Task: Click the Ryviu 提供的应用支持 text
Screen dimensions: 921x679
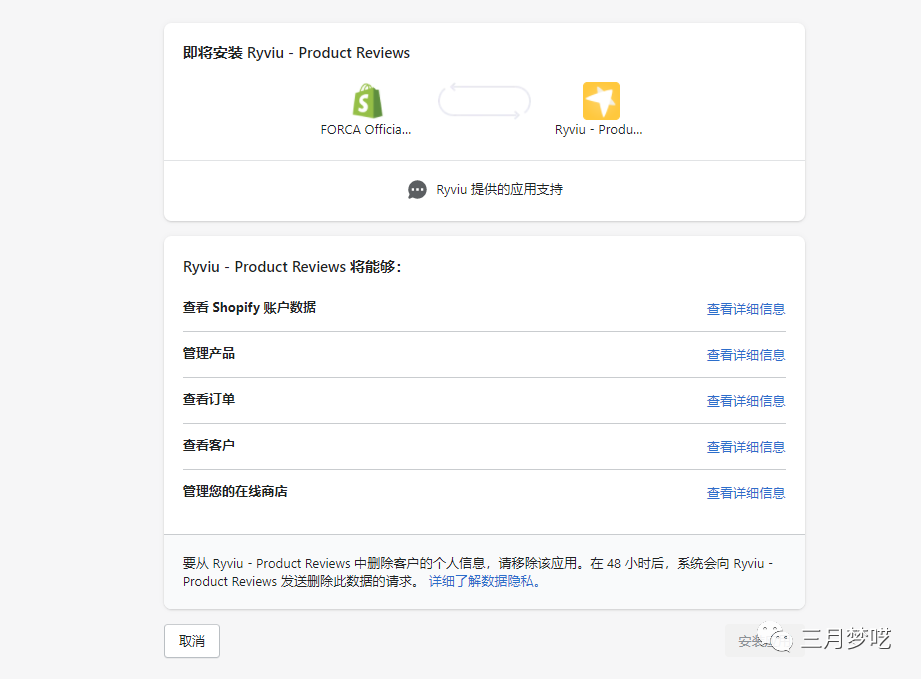Action: coord(499,190)
